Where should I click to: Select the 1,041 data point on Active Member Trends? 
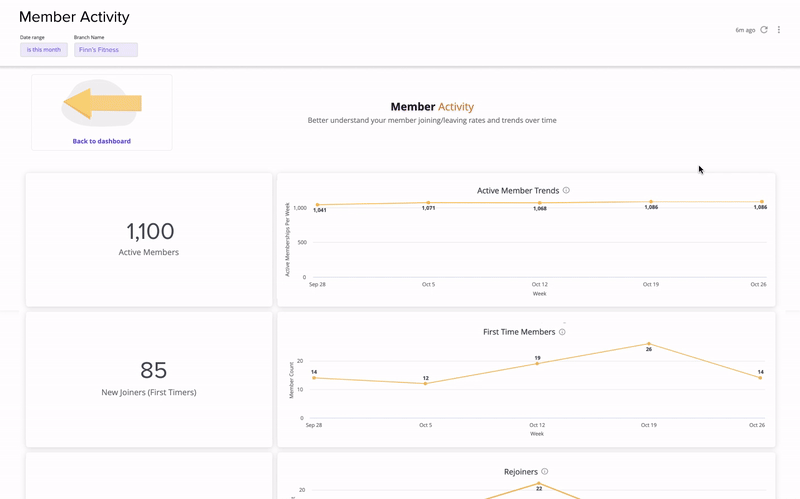(x=317, y=205)
